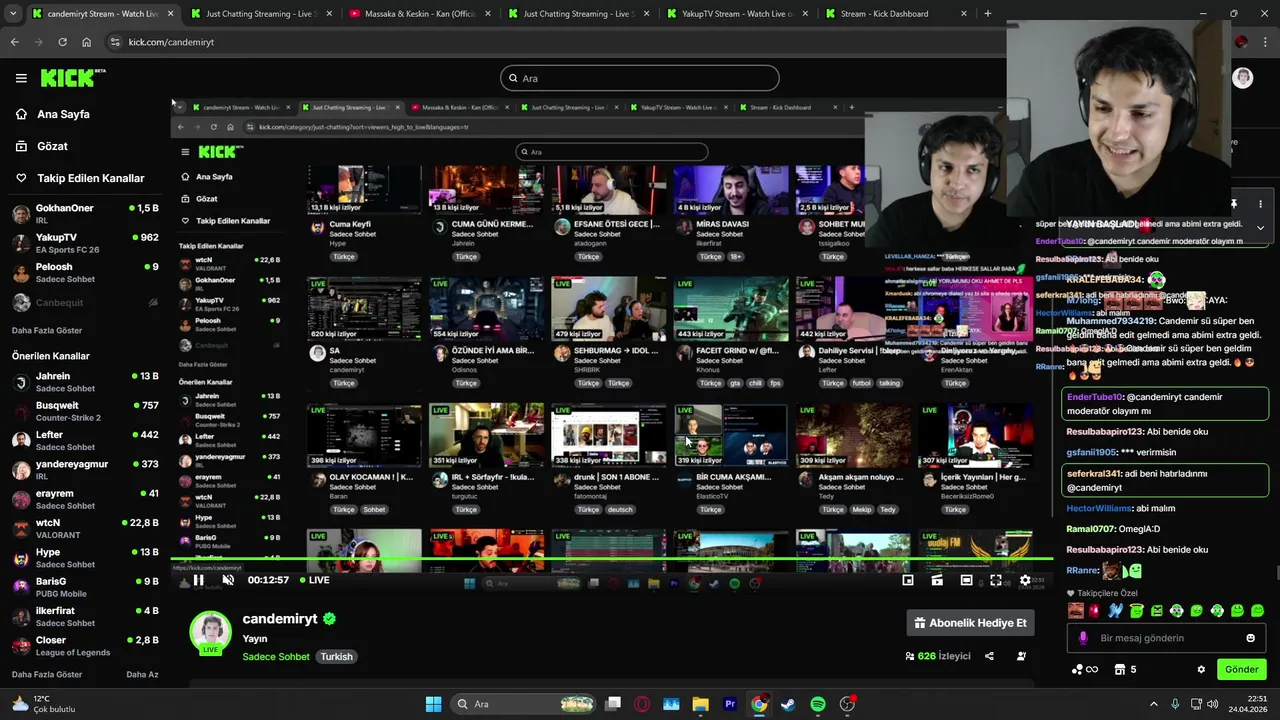The image size is (1280, 720).
Task: Open chat three-dot options menu
Action: click(x=1260, y=204)
